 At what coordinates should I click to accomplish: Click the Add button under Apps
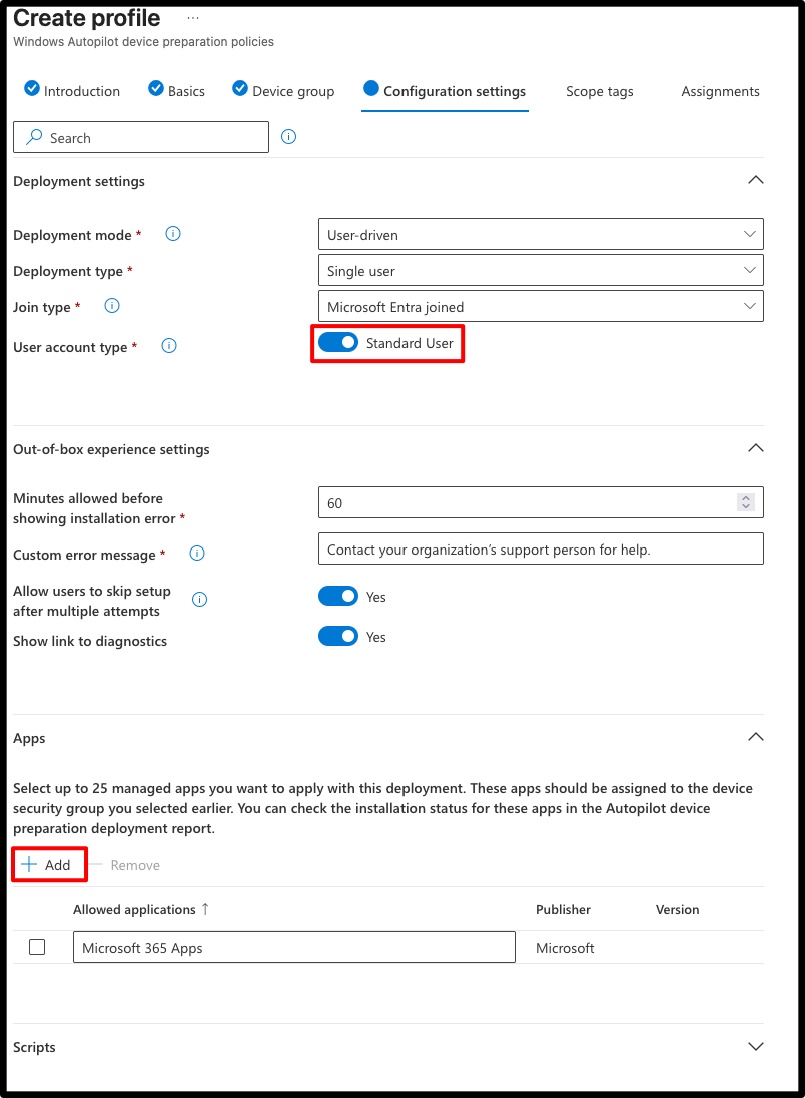coord(46,865)
